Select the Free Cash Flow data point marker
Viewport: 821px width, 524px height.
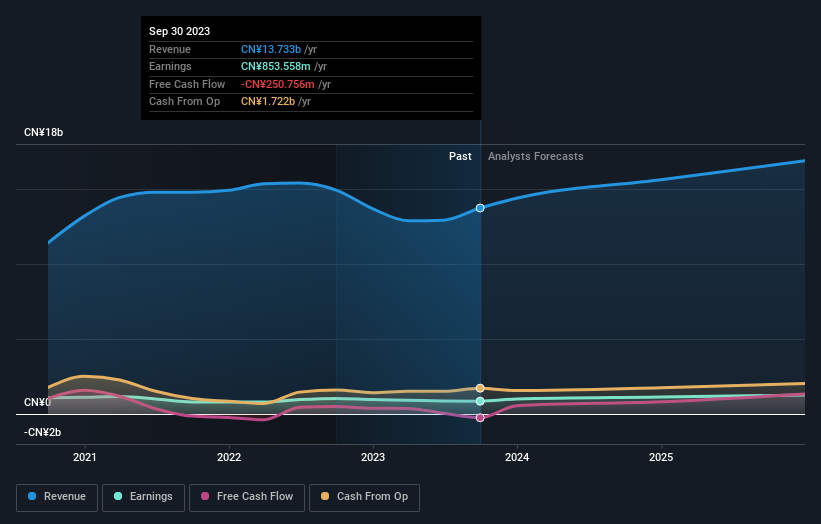coord(480,418)
